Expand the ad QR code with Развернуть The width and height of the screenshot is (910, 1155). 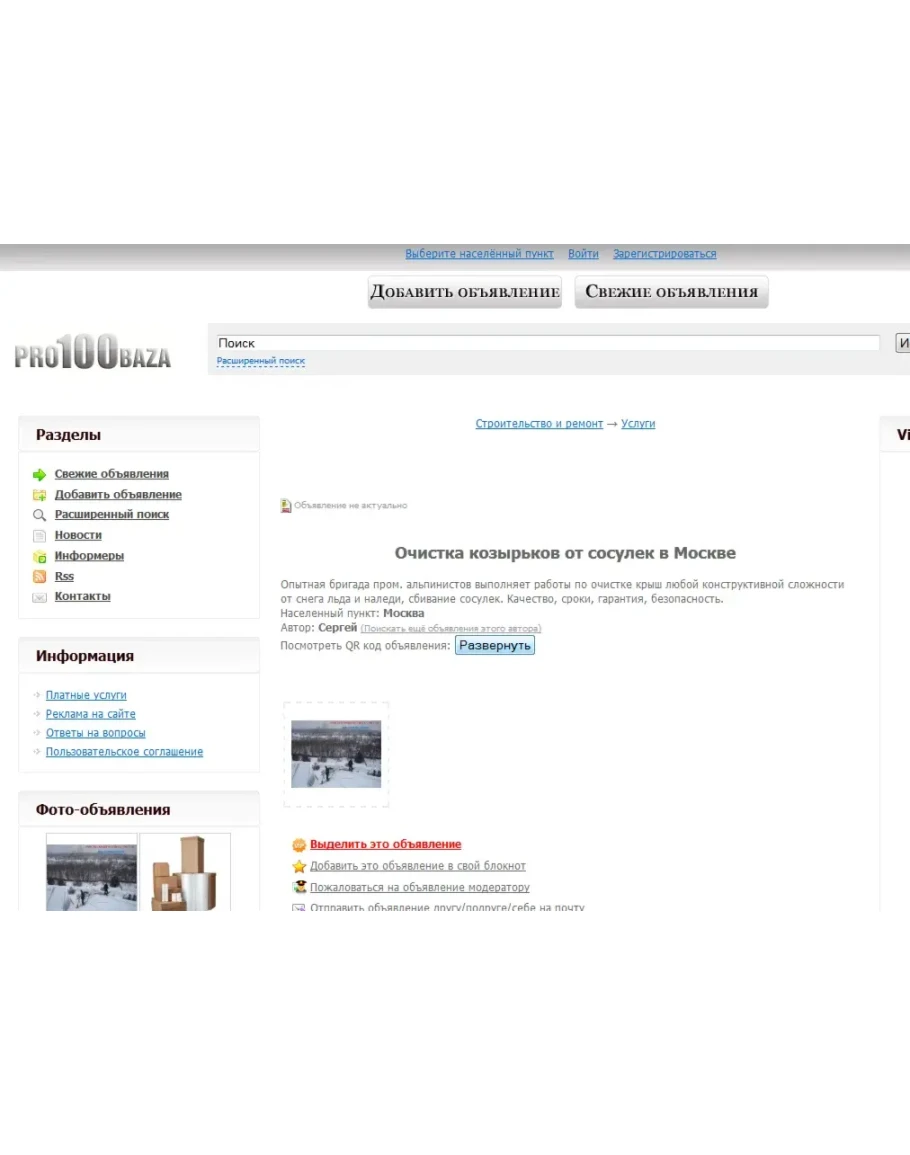(x=495, y=646)
